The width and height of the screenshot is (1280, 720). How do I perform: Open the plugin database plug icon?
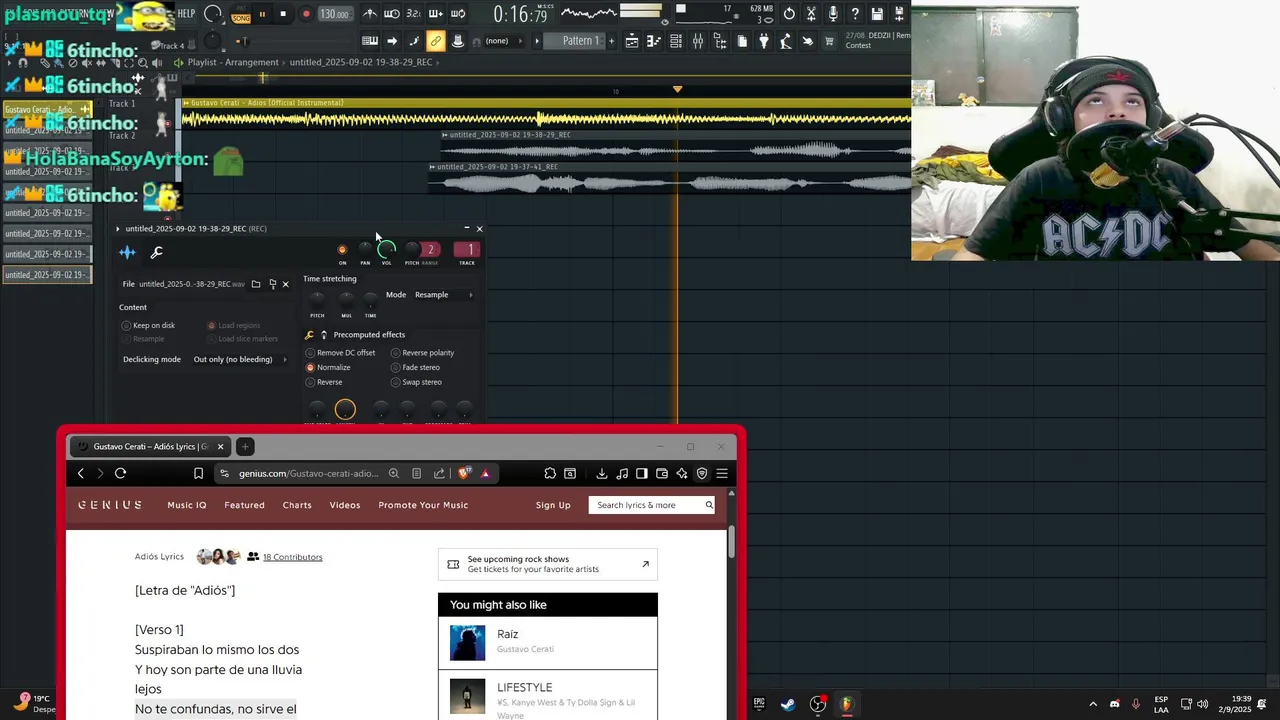(763, 41)
